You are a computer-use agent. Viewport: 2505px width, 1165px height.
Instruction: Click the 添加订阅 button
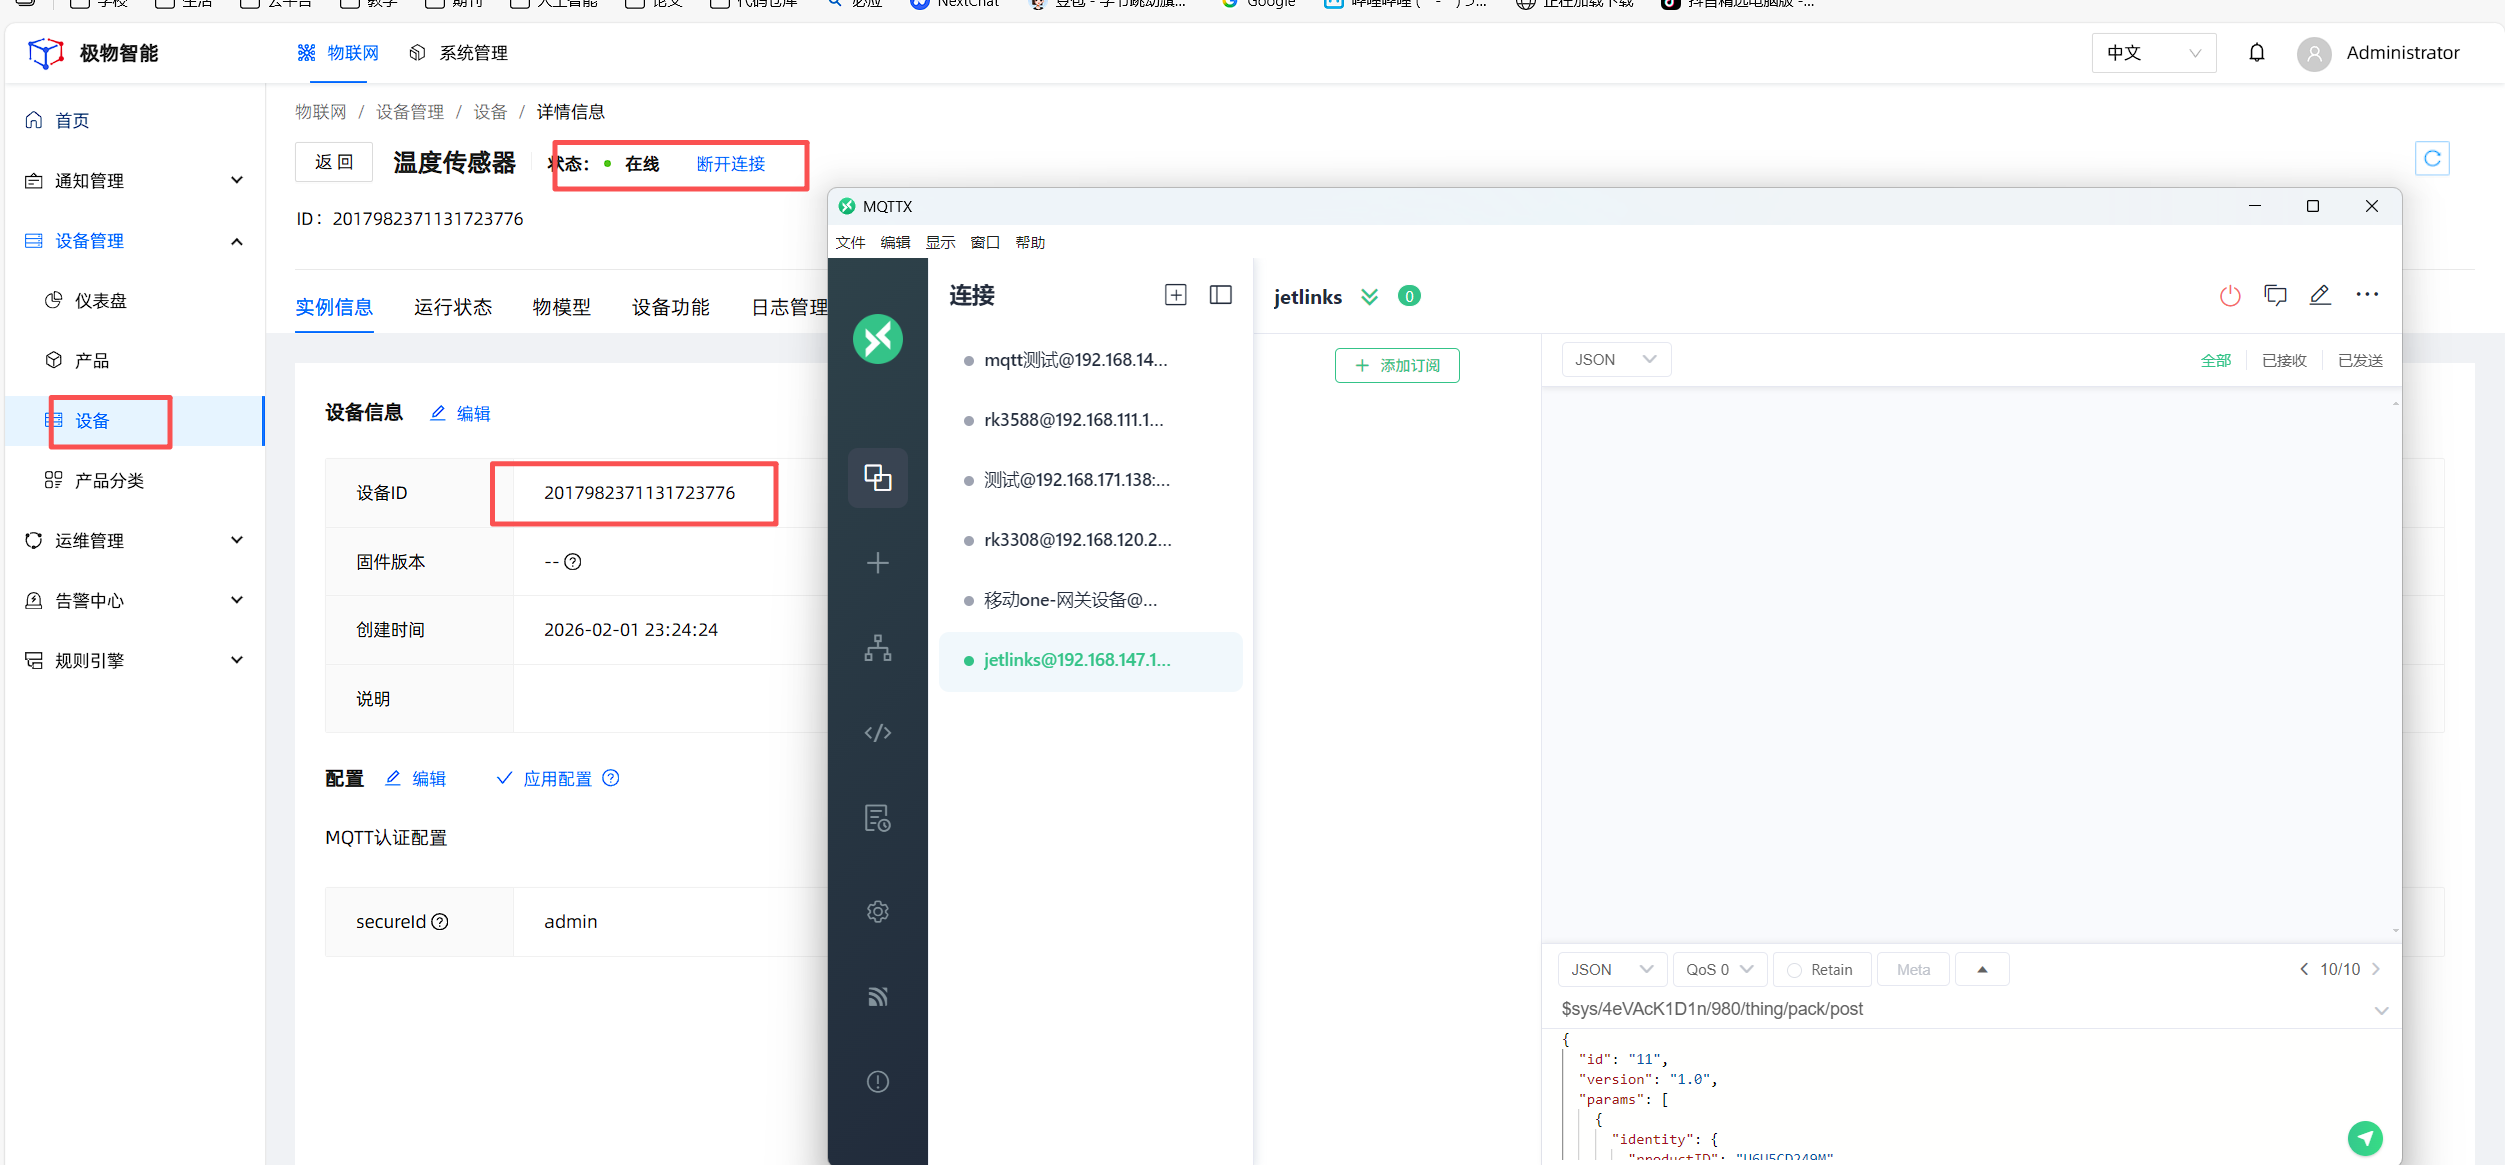coord(1396,366)
